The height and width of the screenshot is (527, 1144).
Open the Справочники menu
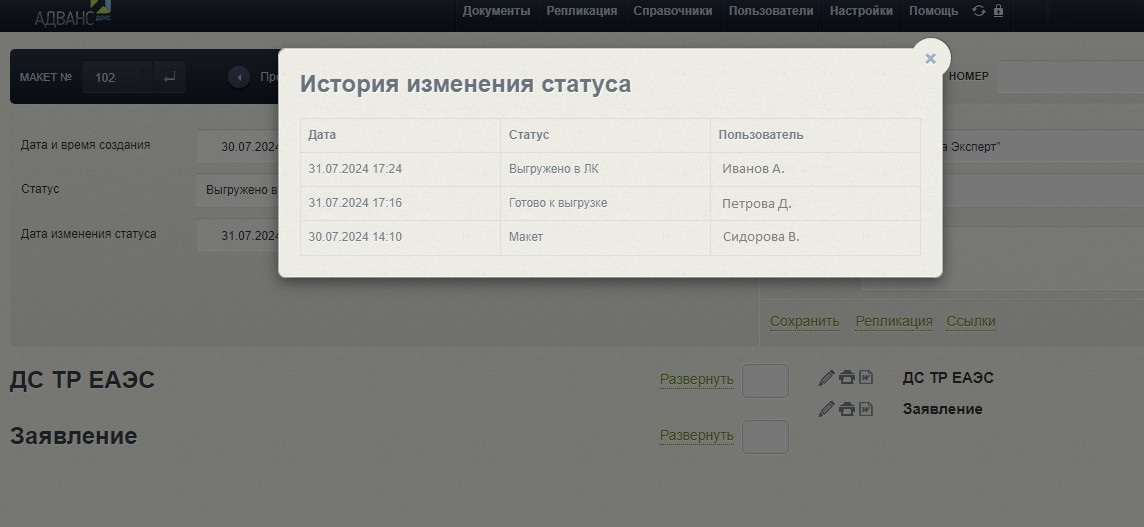coord(673,11)
